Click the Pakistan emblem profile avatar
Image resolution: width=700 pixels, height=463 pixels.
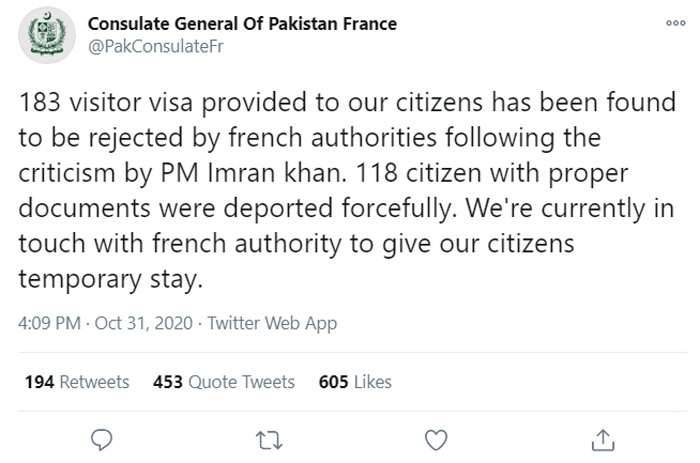tap(46, 35)
